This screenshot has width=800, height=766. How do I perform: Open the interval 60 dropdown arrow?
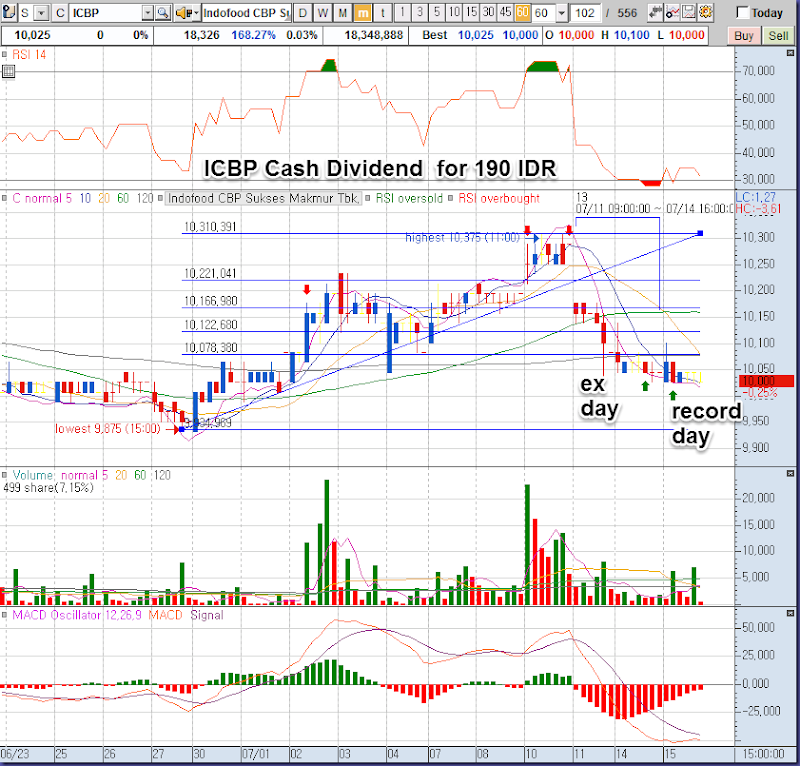pos(562,13)
